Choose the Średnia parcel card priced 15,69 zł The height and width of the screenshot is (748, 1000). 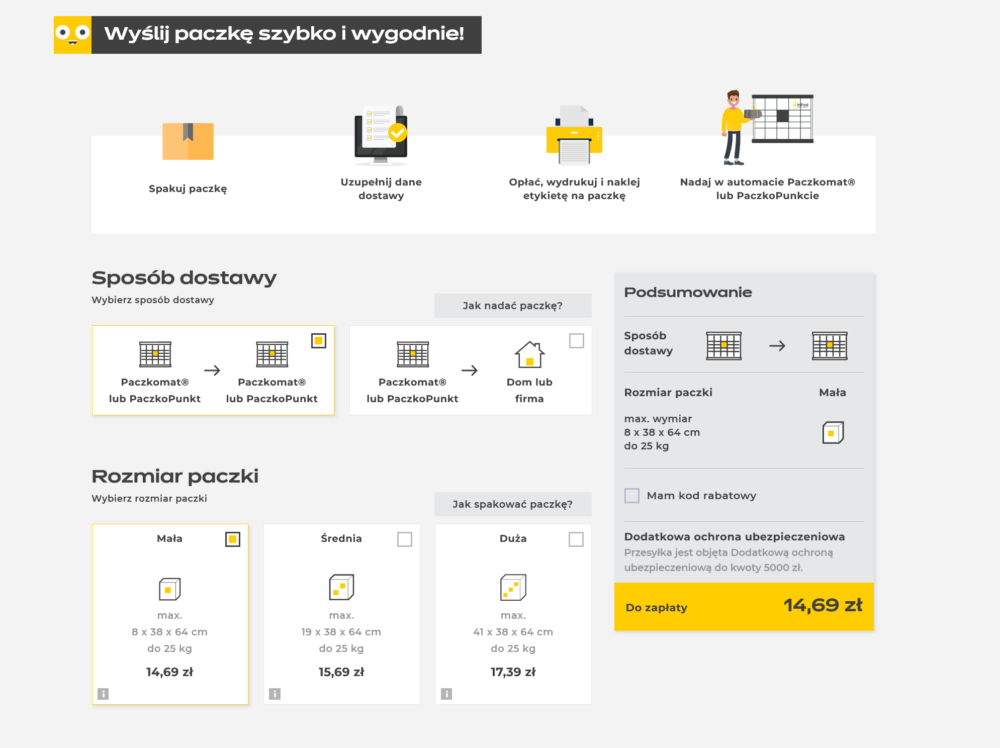pyautogui.click(x=342, y=614)
